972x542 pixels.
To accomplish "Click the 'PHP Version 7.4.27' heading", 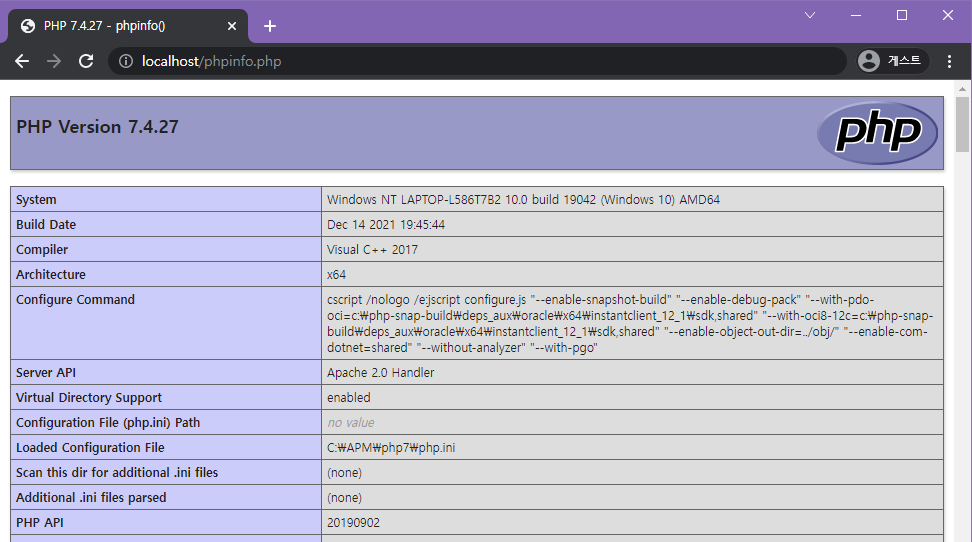I will pyautogui.click(x=97, y=127).
